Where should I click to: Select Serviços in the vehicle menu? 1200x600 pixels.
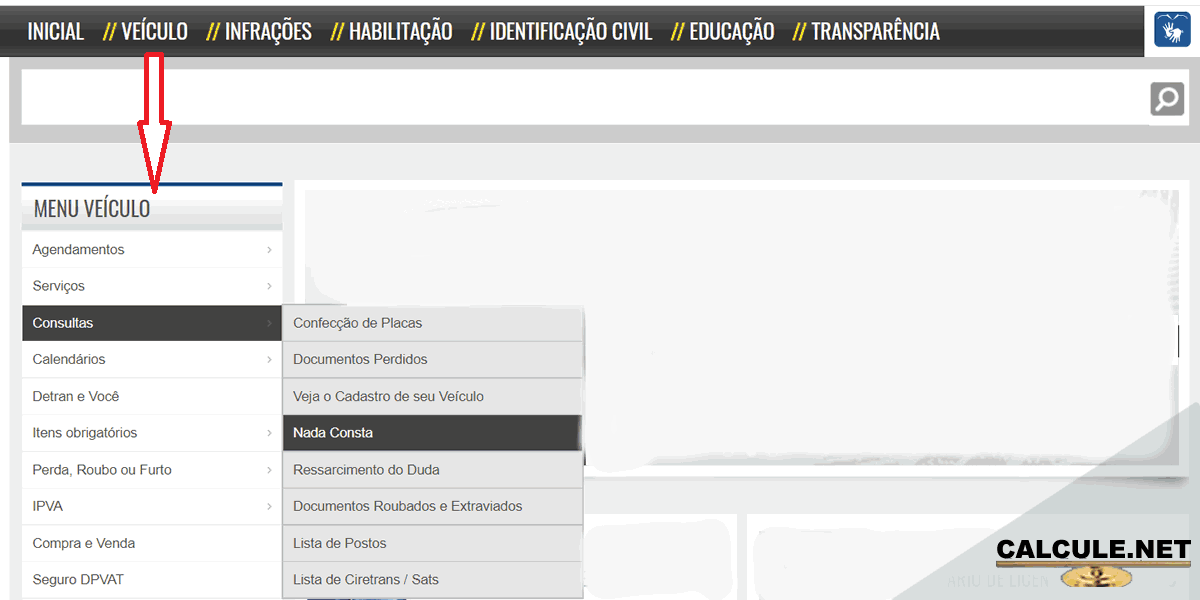[152, 286]
